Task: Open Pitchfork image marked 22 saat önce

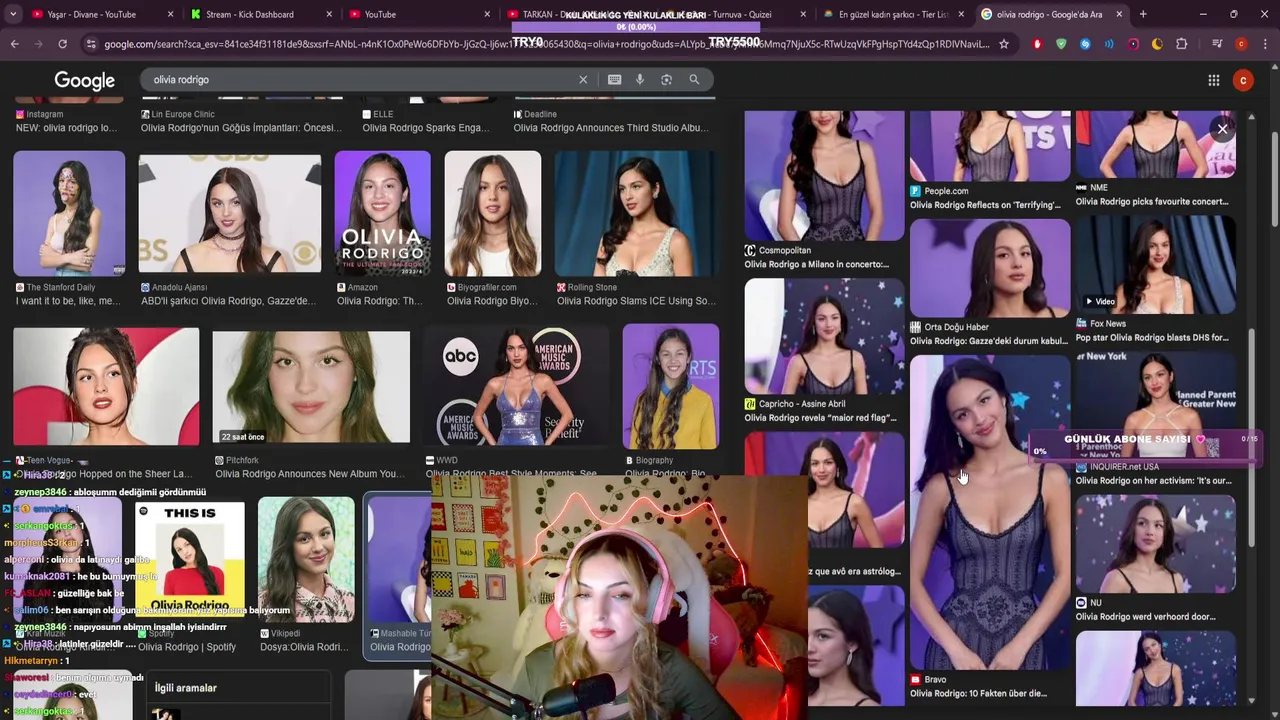Action: pos(311,387)
